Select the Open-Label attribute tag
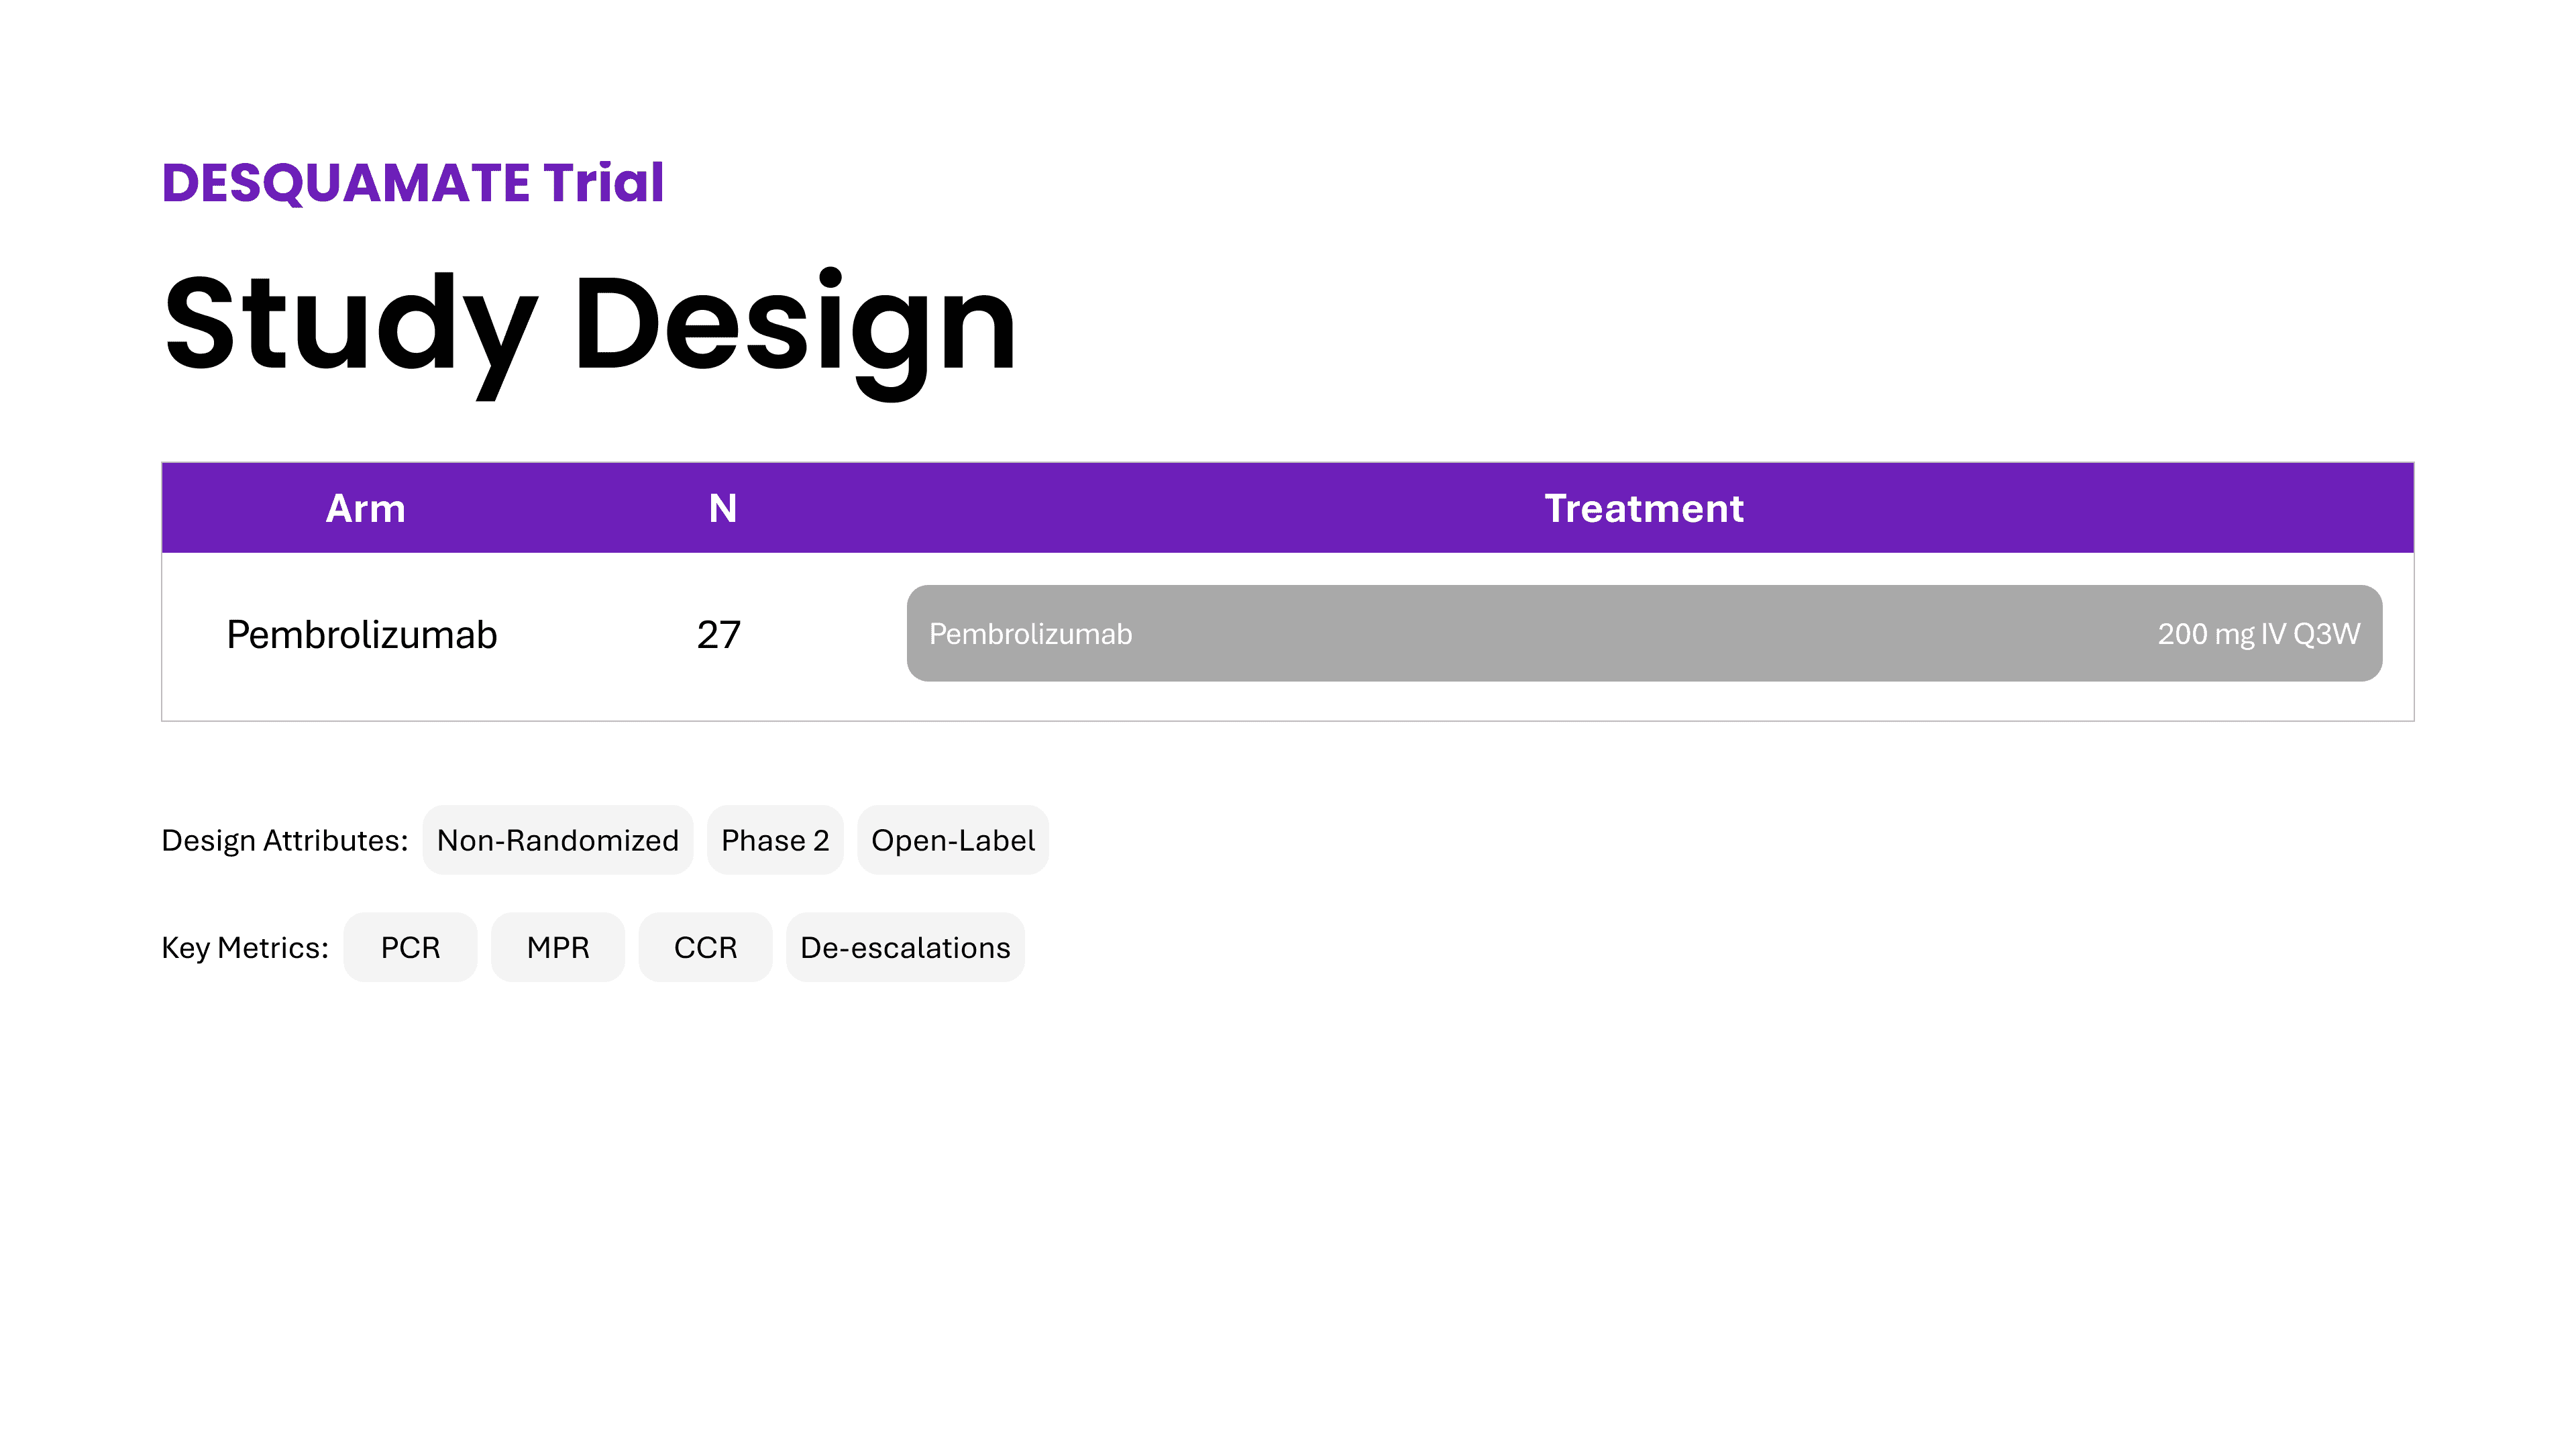Viewport: 2576px width, 1449px height. pyautogui.click(x=952, y=840)
